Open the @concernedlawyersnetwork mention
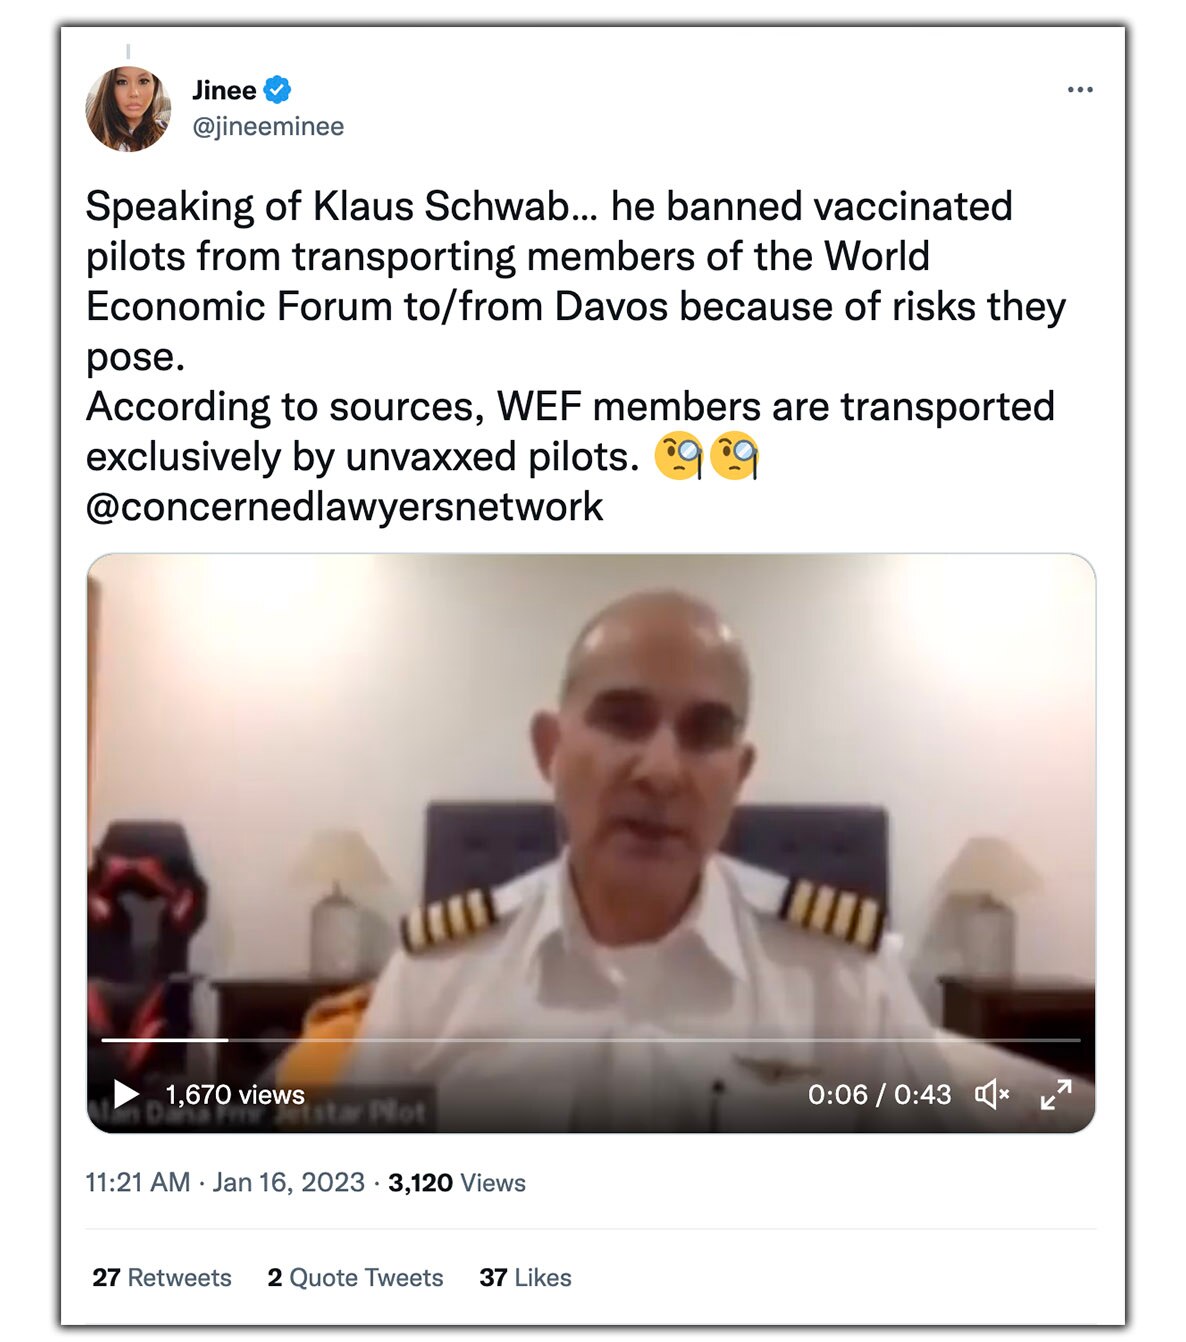The image size is (1186, 1342). (344, 507)
